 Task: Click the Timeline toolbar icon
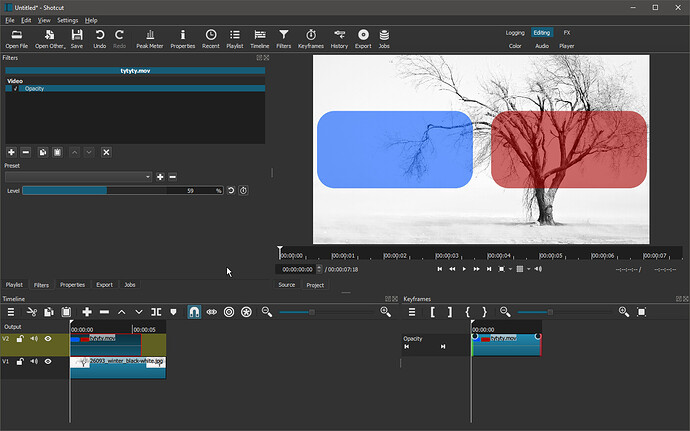coord(260,39)
